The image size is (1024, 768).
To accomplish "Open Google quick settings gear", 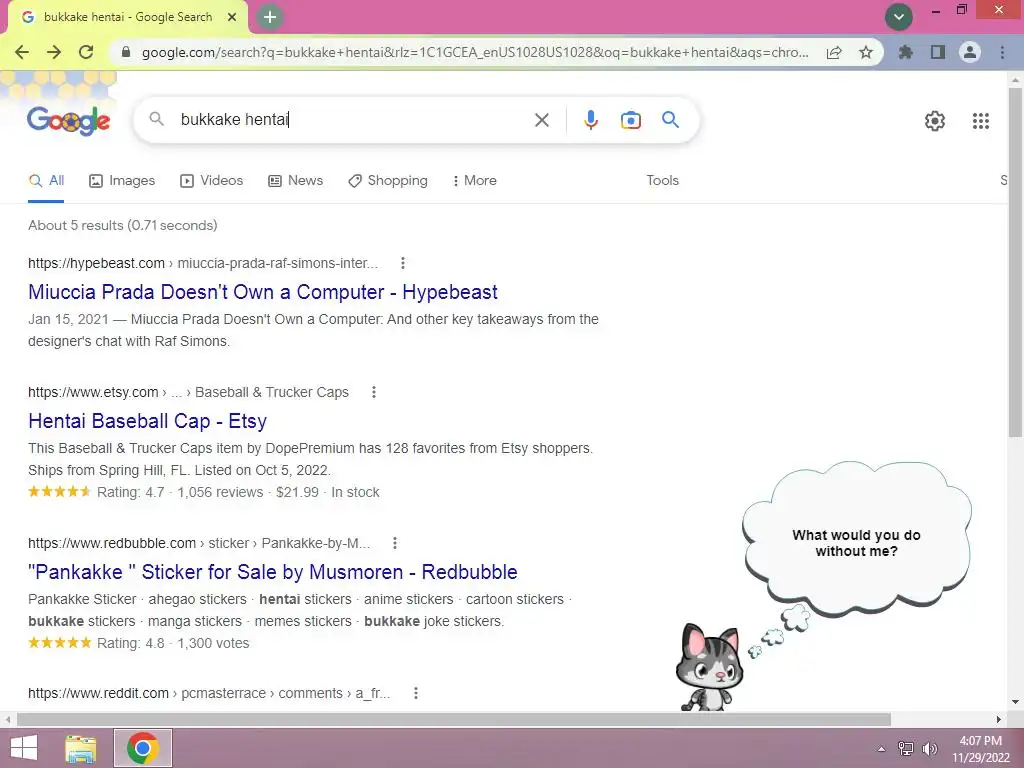I will pyautogui.click(x=935, y=121).
